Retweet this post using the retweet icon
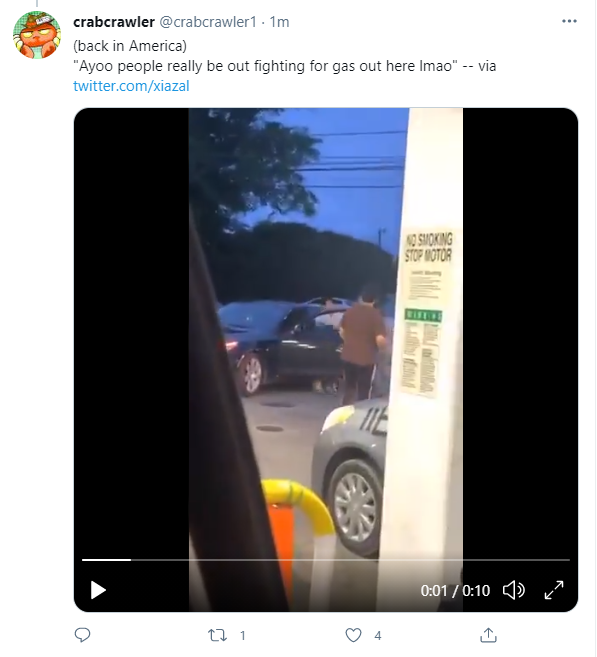Image resolution: width=597 pixels, height=657 pixels. point(218,635)
